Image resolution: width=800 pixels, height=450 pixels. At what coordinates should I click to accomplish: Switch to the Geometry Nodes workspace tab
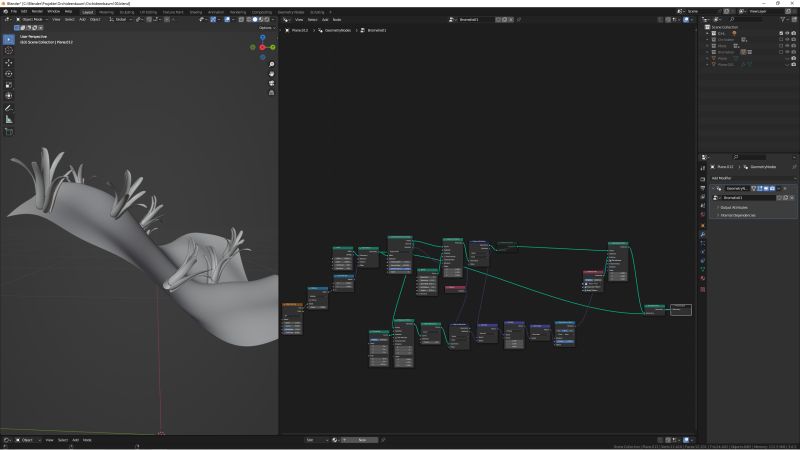pos(291,12)
